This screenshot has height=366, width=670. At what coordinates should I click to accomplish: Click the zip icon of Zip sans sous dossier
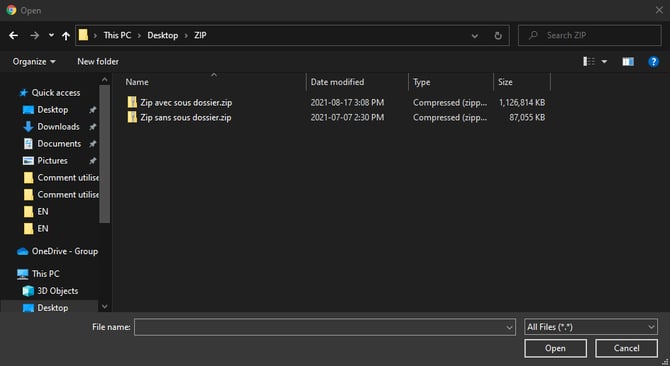(x=132, y=117)
